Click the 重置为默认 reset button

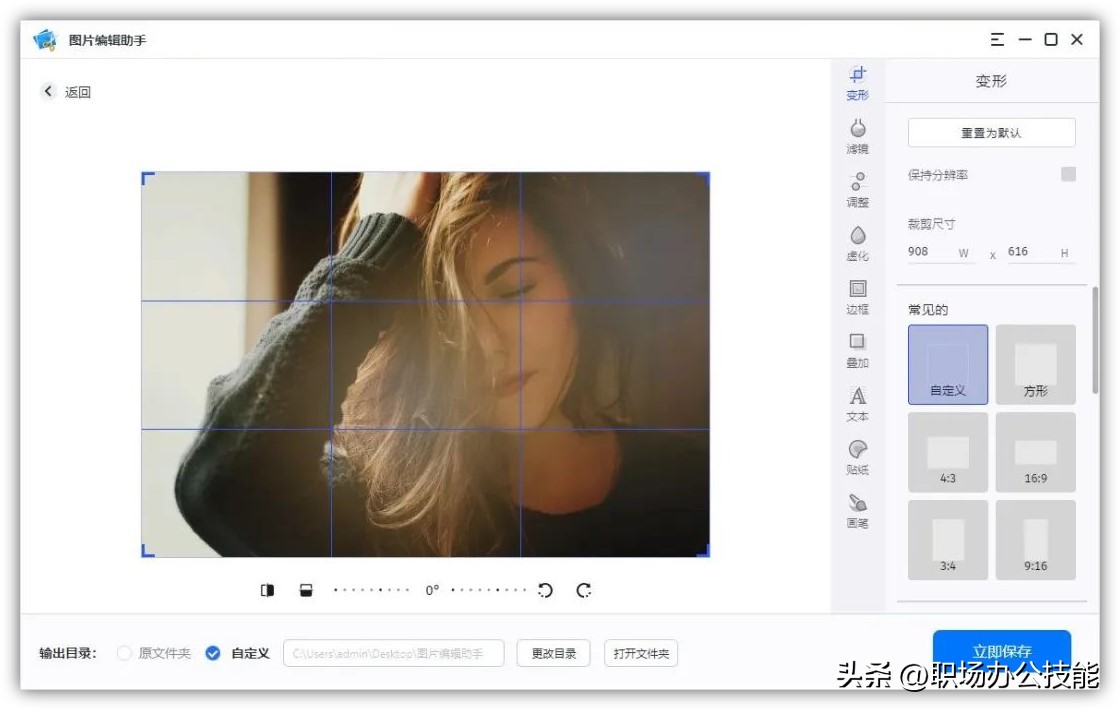(991, 132)
